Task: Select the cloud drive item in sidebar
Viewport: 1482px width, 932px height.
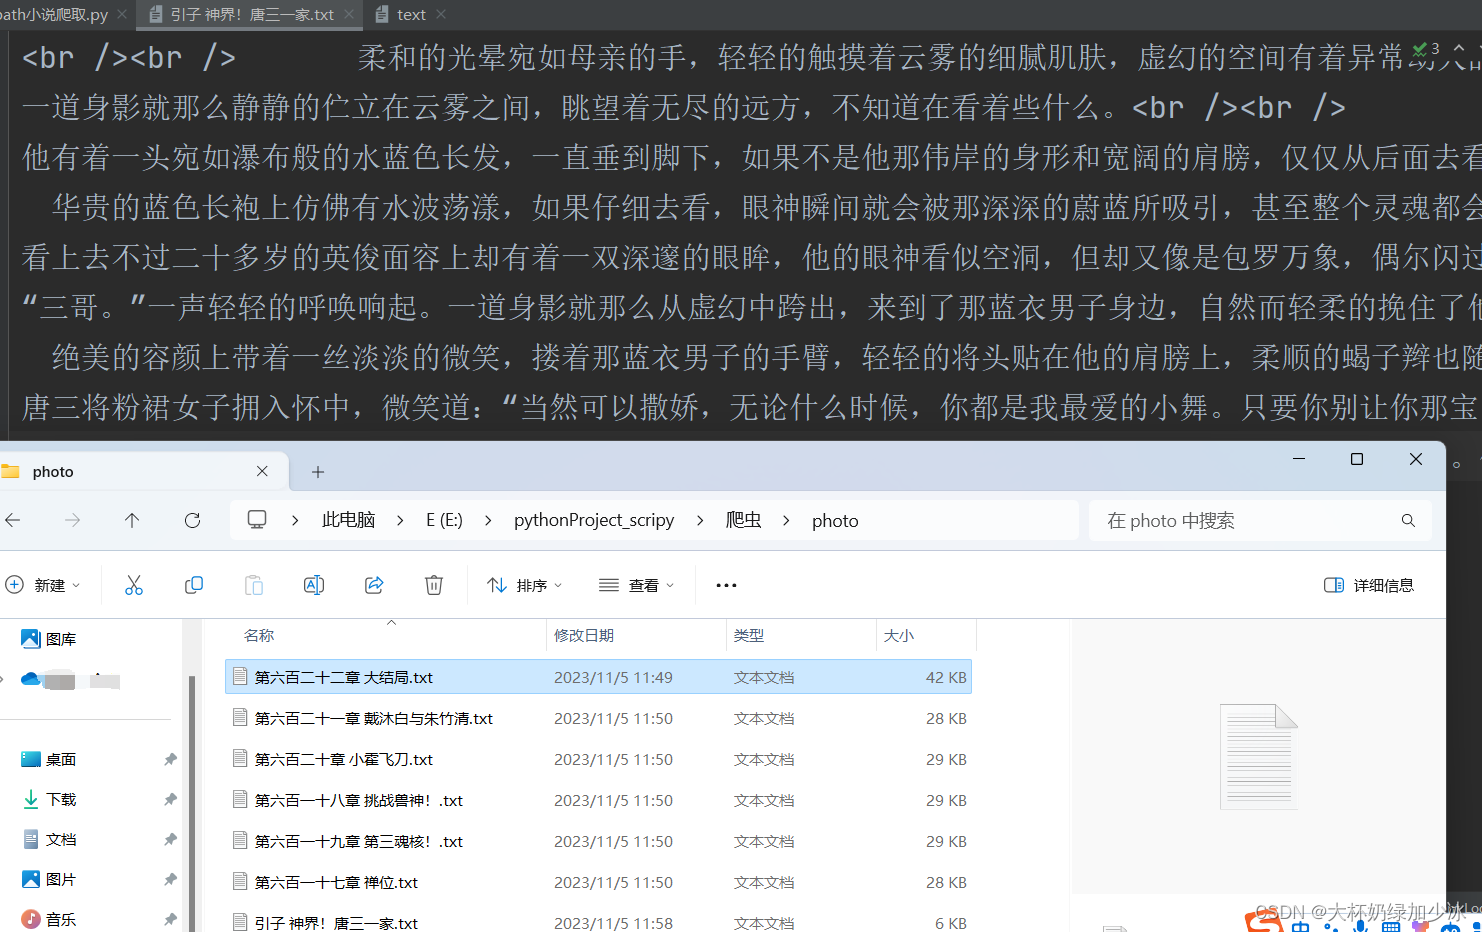Action: pos(70,680)
